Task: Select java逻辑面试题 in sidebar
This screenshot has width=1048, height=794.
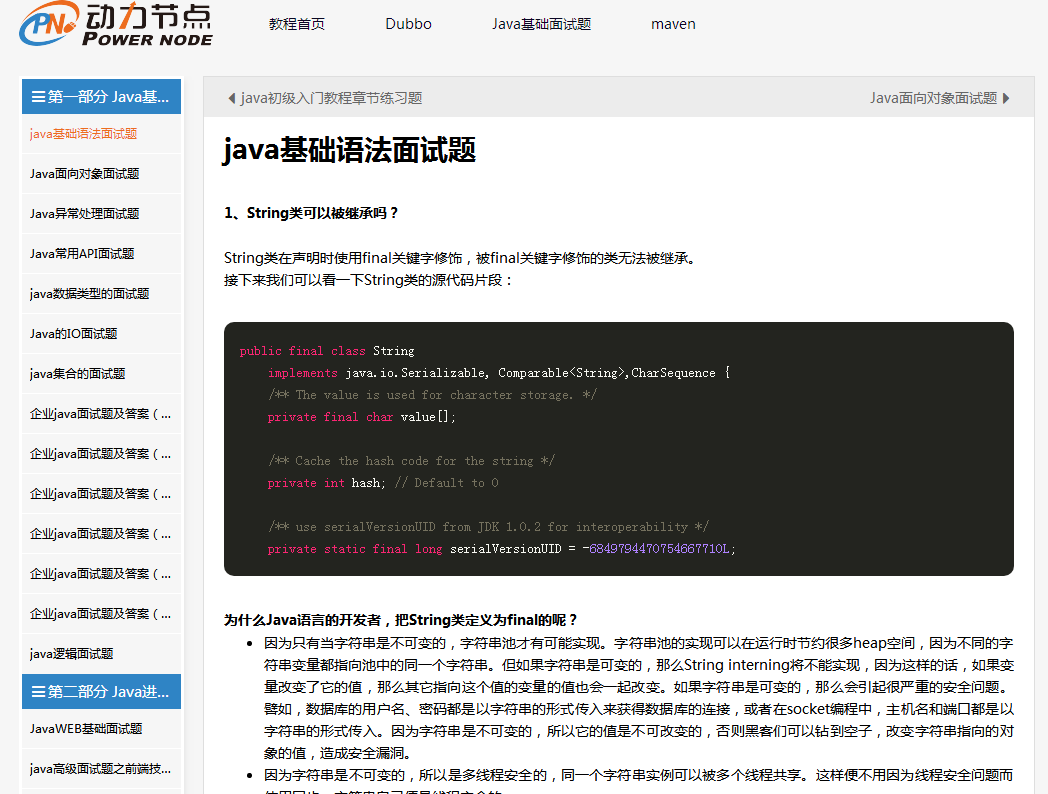Action: [102, 654]
